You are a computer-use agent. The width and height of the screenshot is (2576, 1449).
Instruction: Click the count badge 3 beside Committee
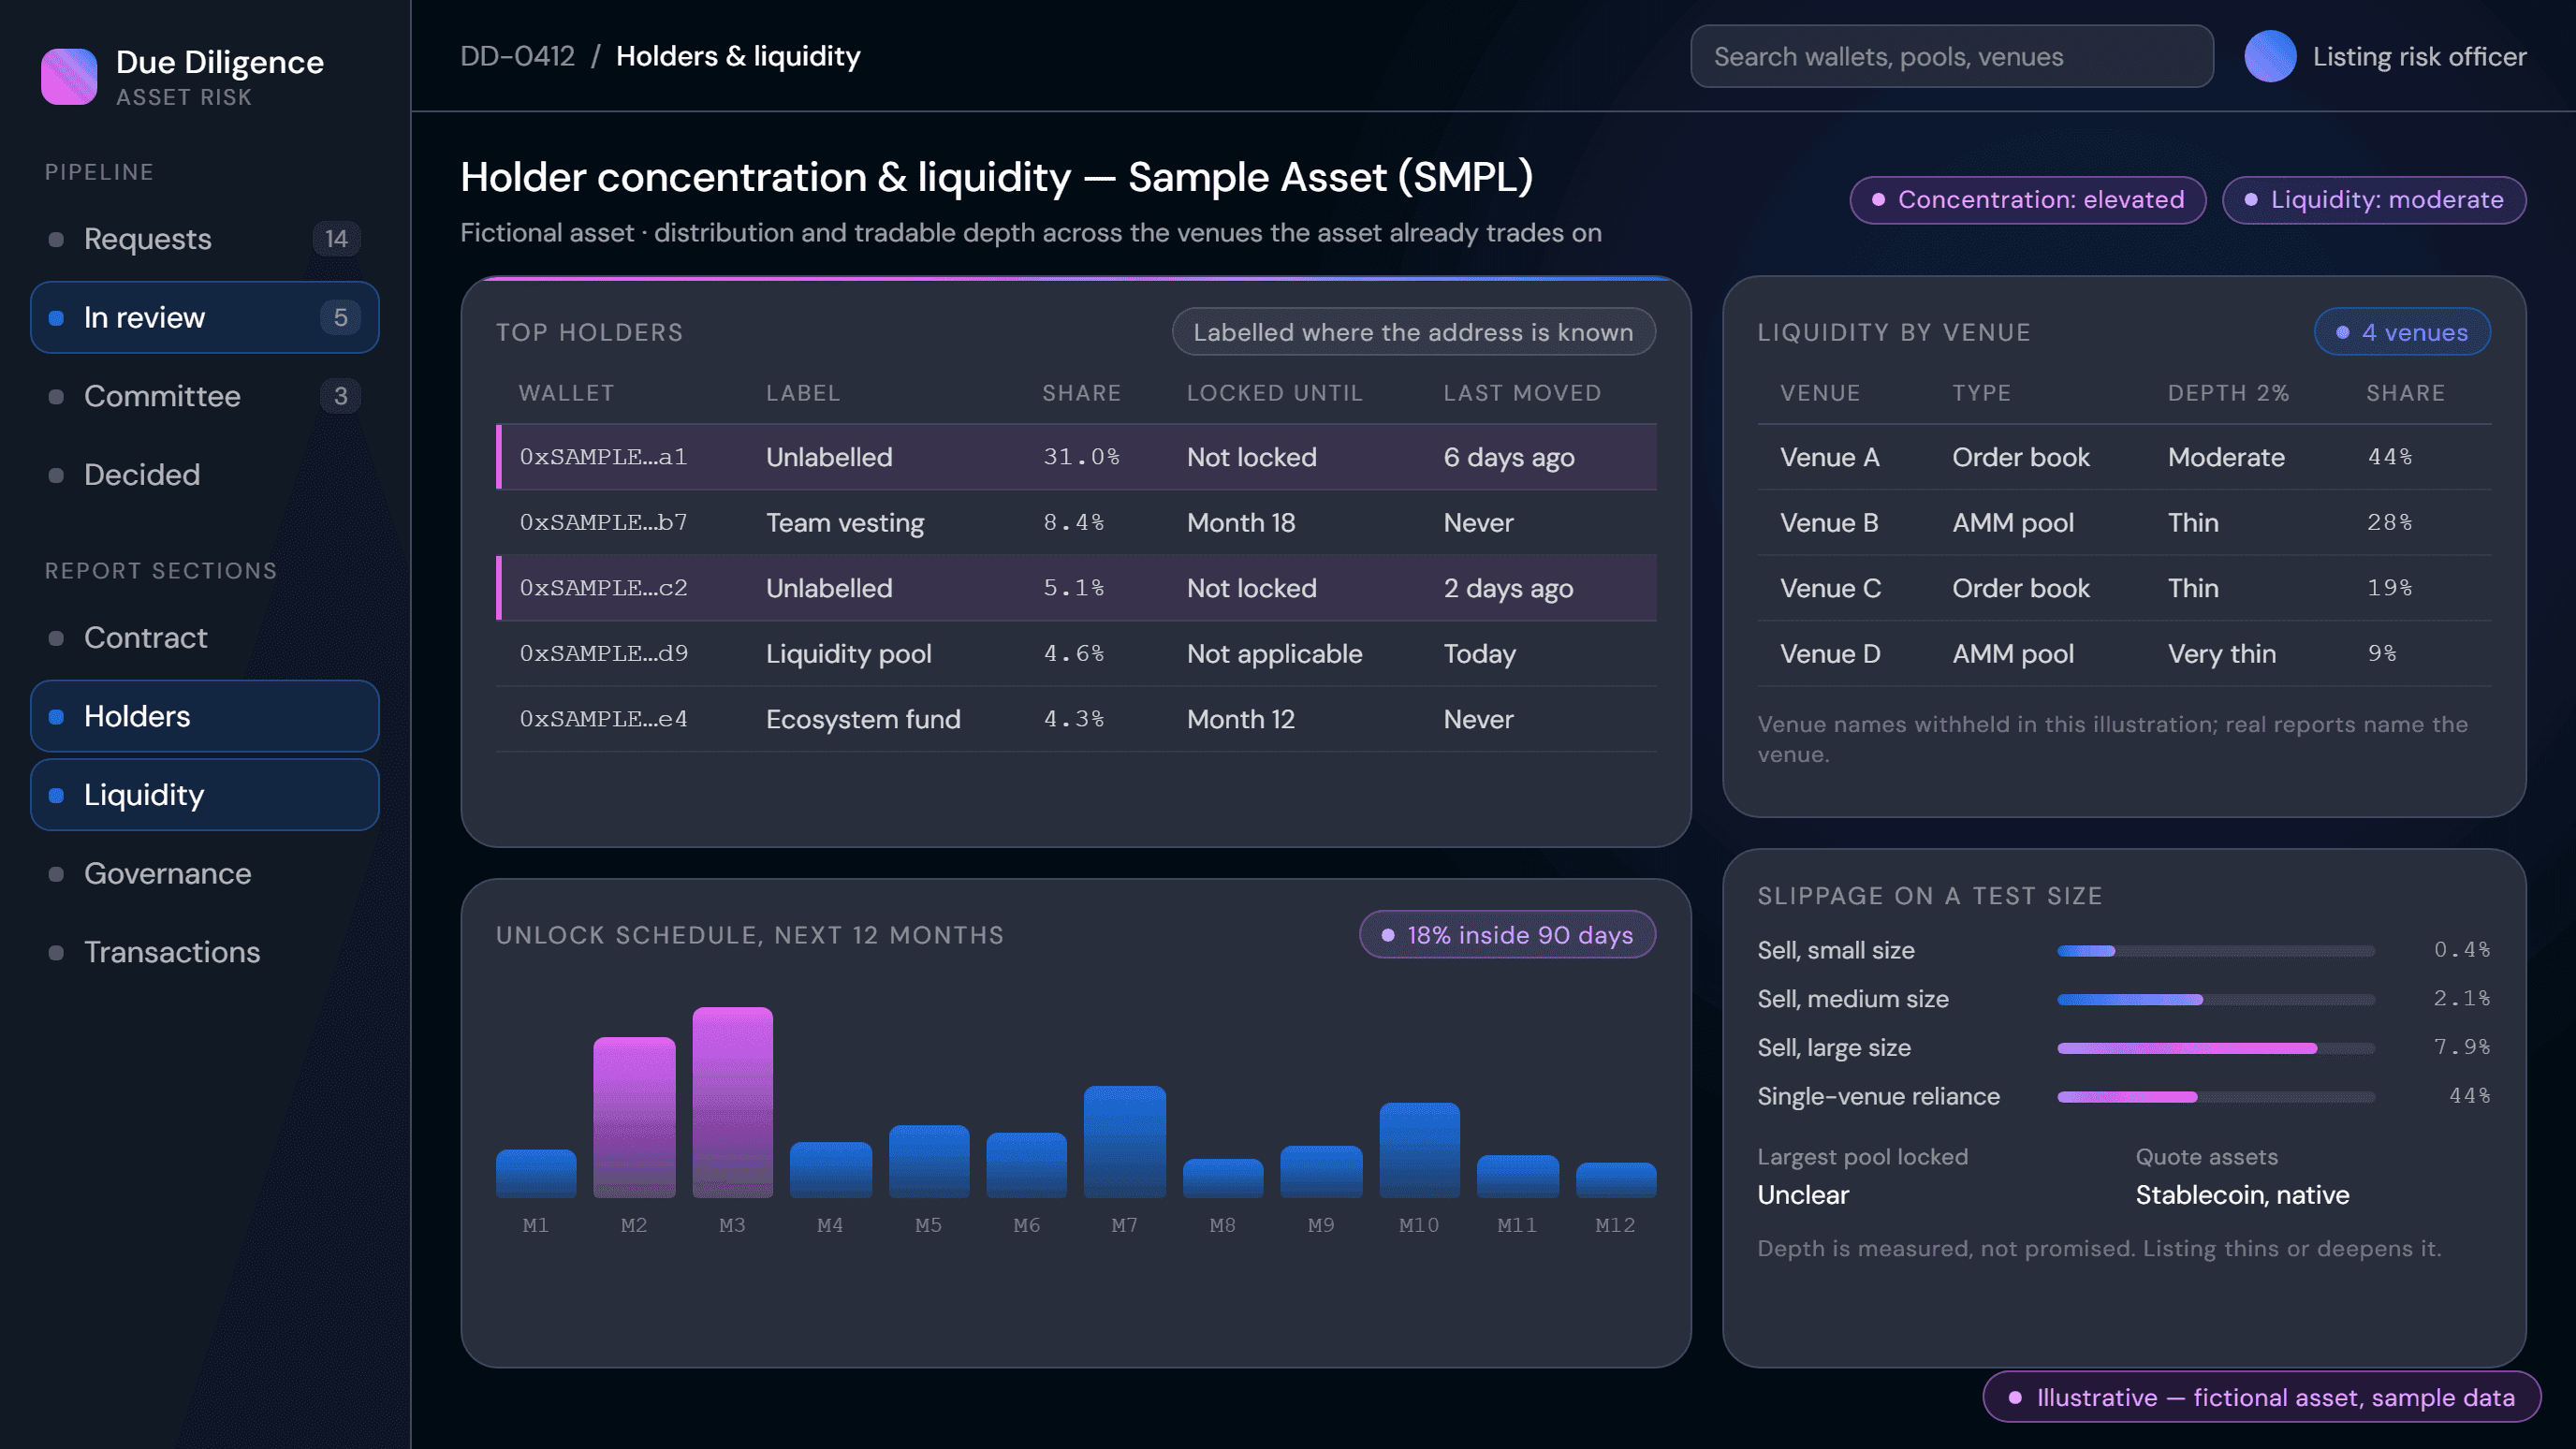(340, 396)
